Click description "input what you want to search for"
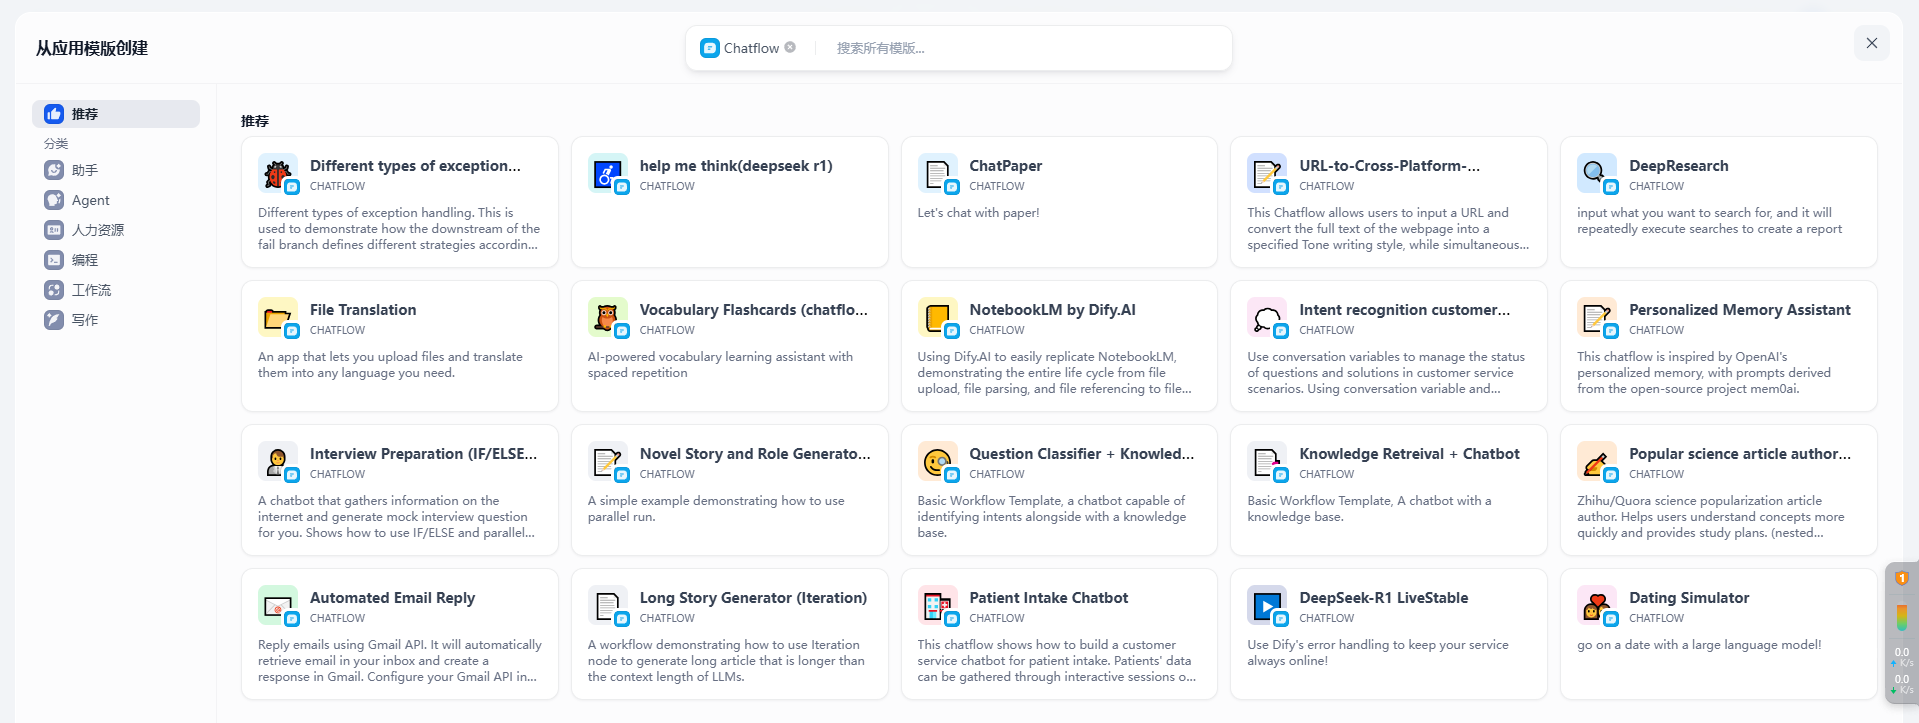Image resolution: width=1919 pixels, height=723 pixels. (x=1709, y=221)
